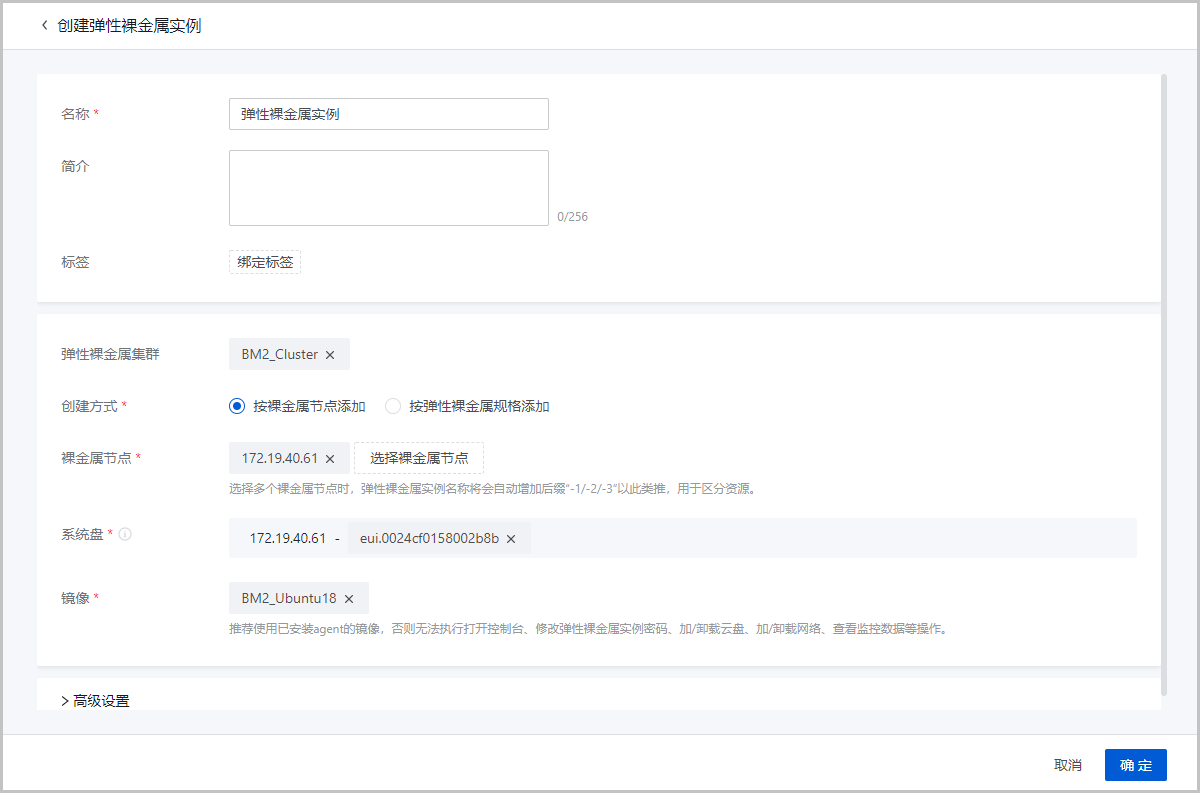The height and width of the screenshot is (793, 1200).
Task: Remove system disk eui.0024cf0158002b8b via X icon
Action: pyautogui.click(x=511, y=538)
